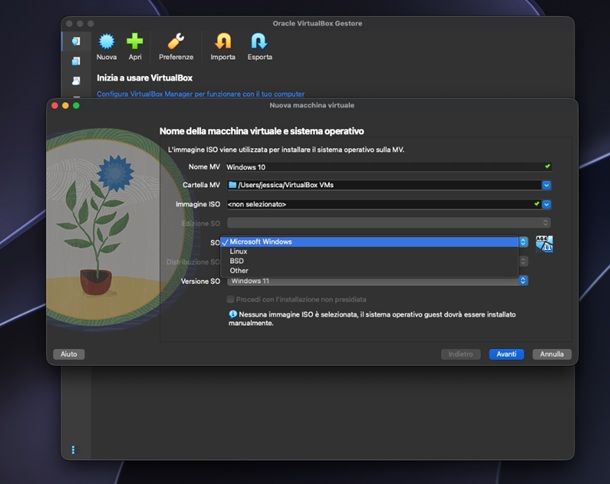
Task: Select the second sidebar icon in VirtualBox Gestore
Action: click(x=76, y=61)
